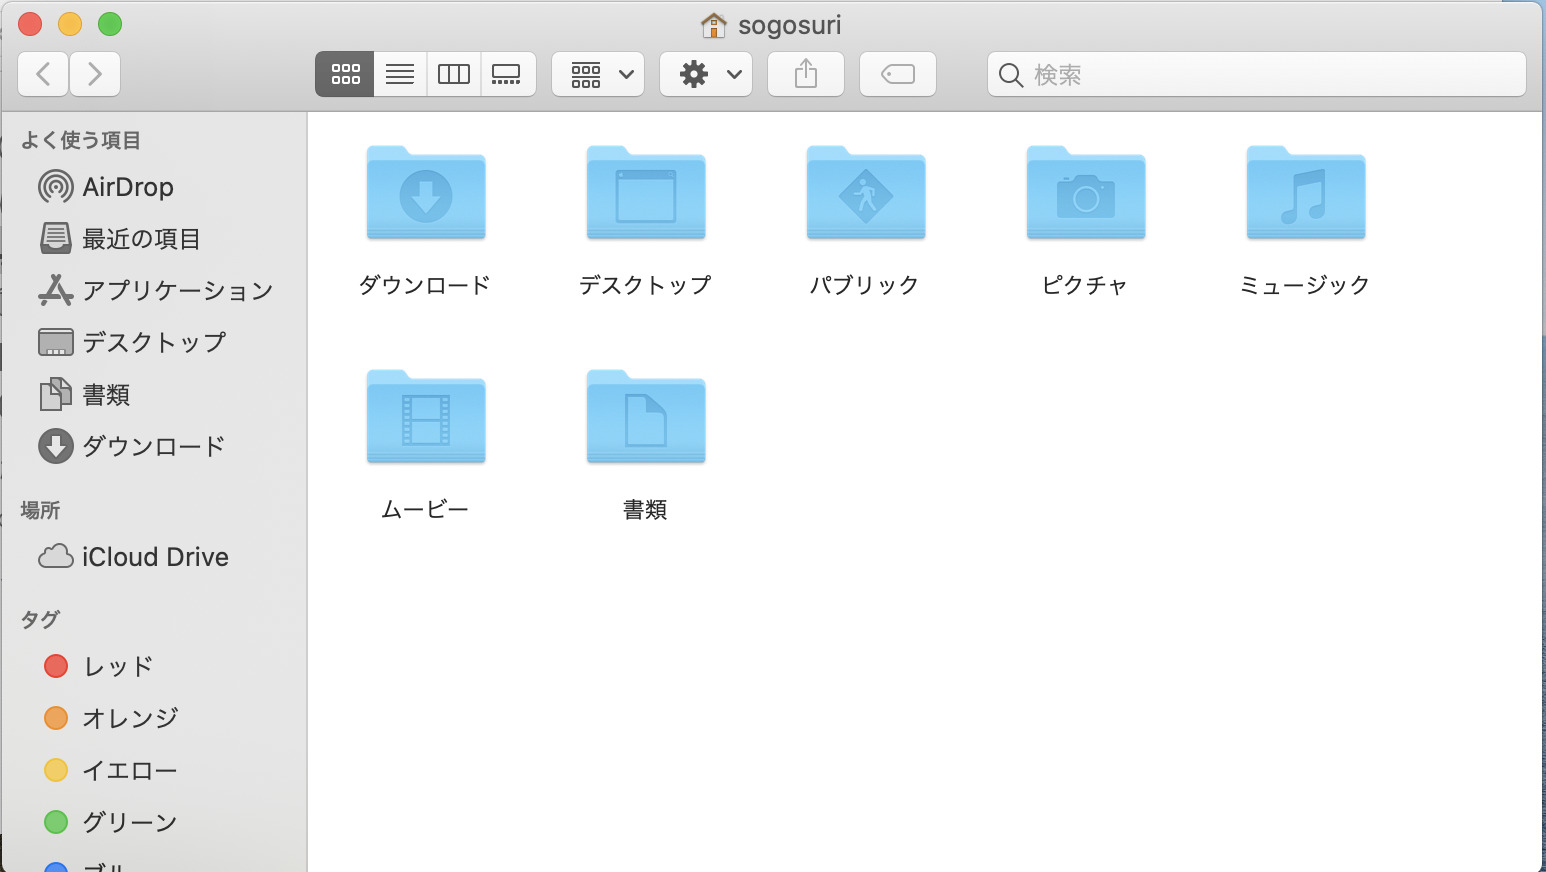
Task: Open iCloud Drive from the sidebar
Action: pyautogui.click(x=155, y=557)
